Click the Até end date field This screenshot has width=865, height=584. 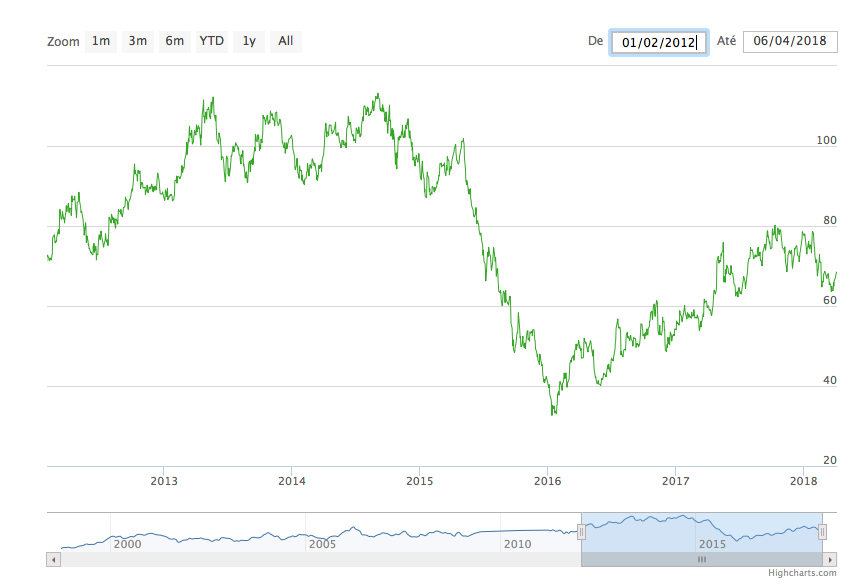[x=790, y=41]
